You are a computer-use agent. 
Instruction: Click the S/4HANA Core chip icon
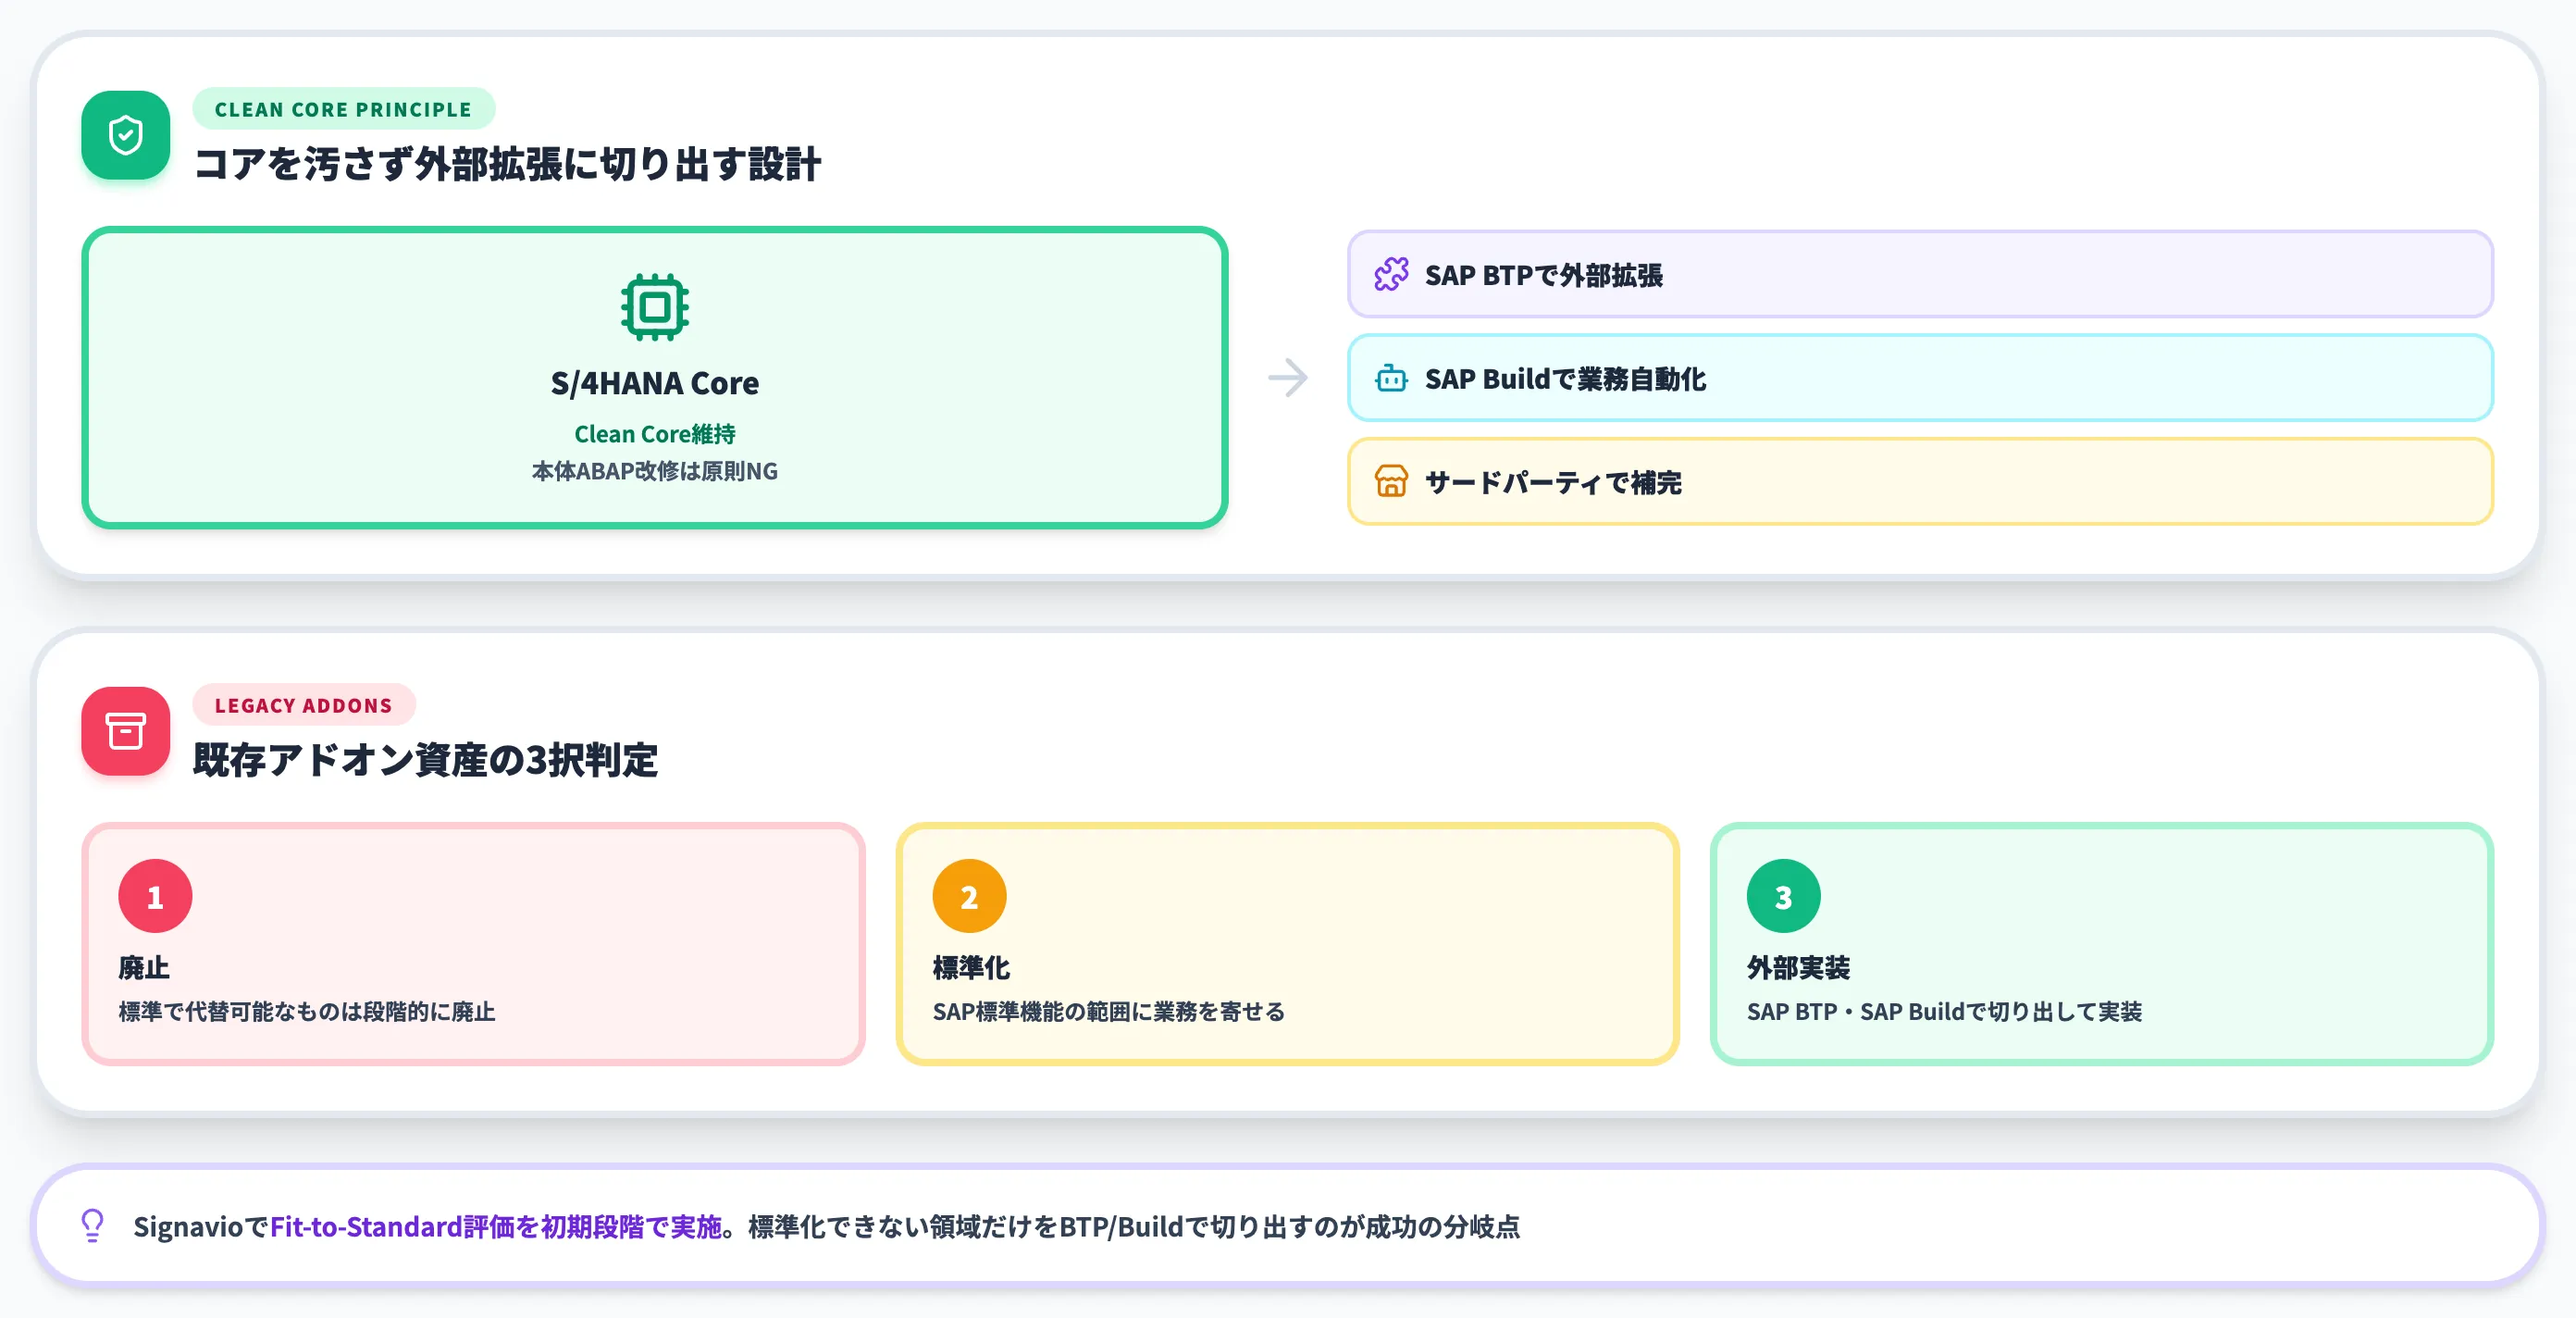coord(654,307)
